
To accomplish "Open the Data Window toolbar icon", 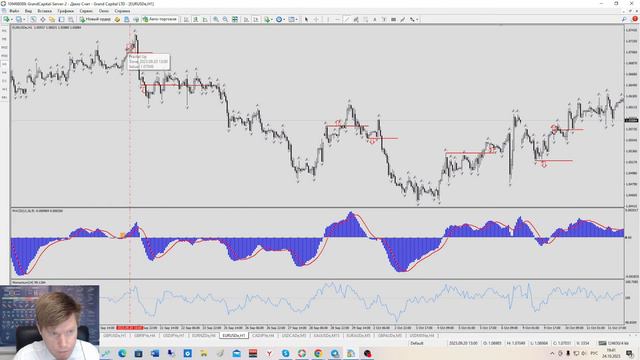I will click(x=42, y=19).
